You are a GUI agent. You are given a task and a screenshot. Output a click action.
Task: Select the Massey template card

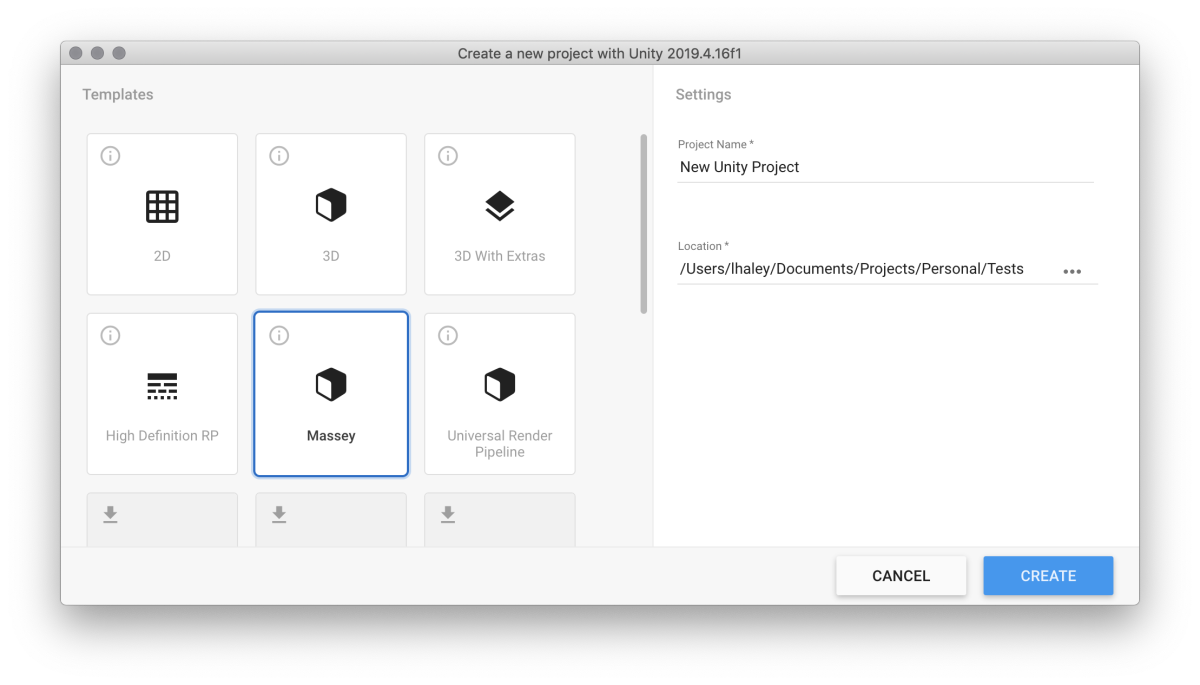point(331,394)
